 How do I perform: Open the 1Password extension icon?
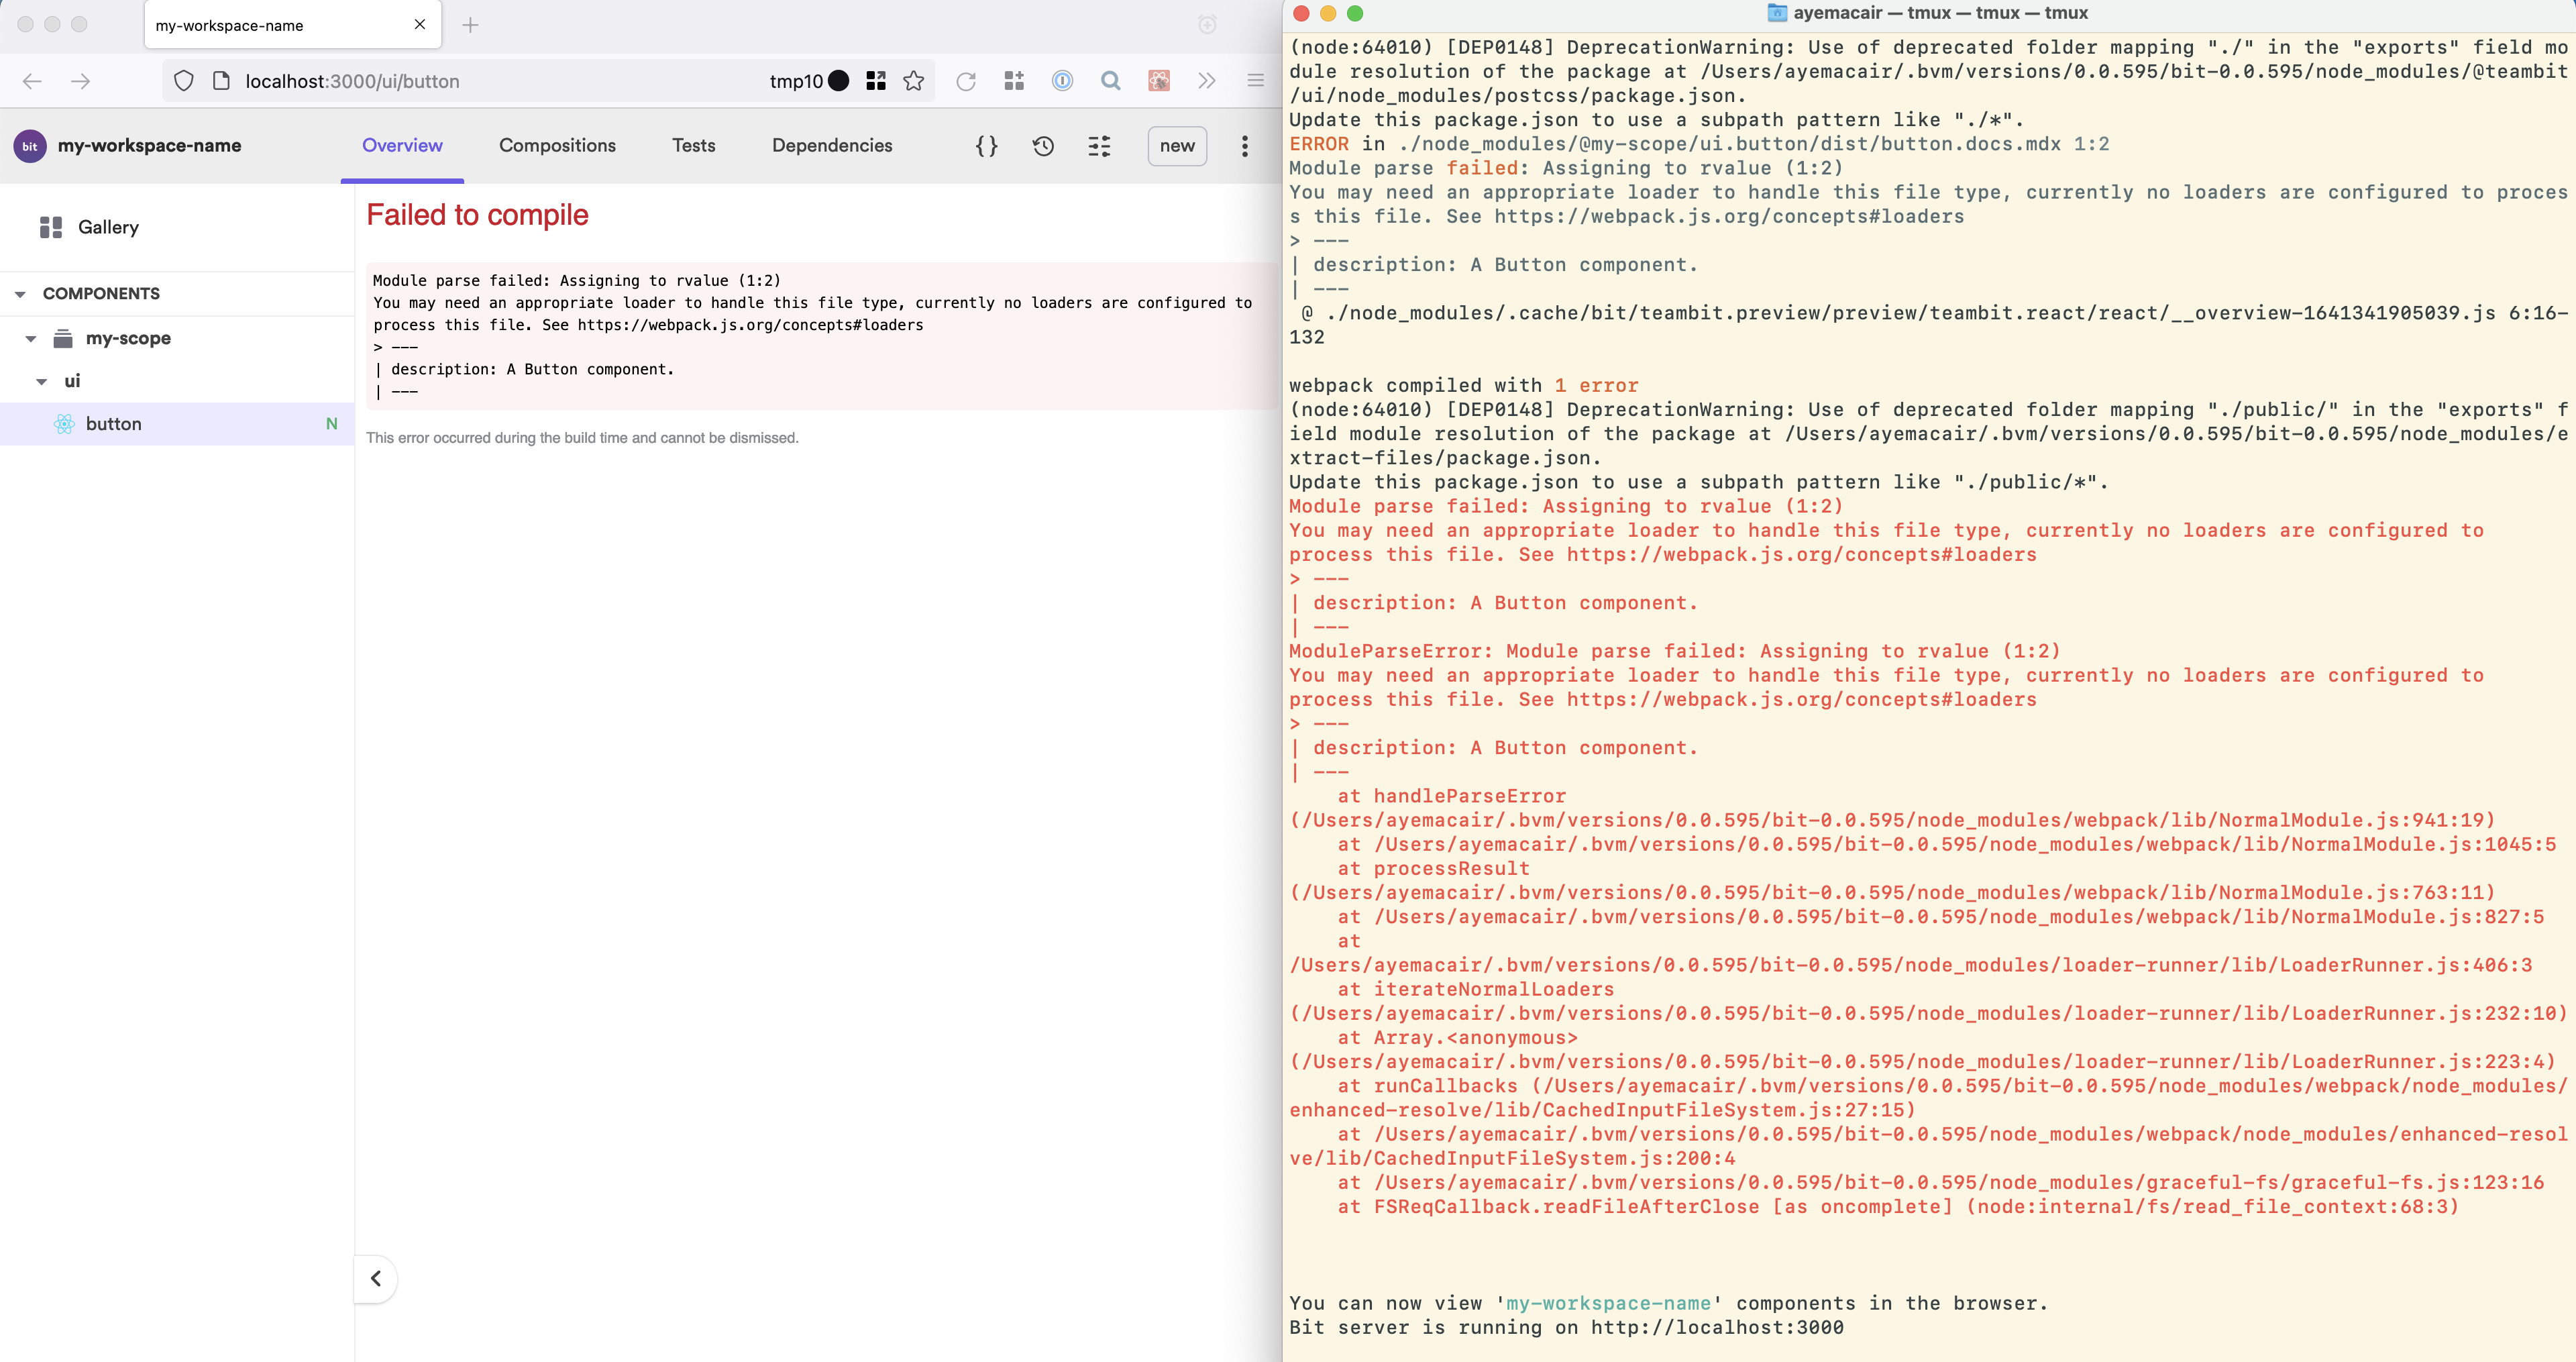1063,81
